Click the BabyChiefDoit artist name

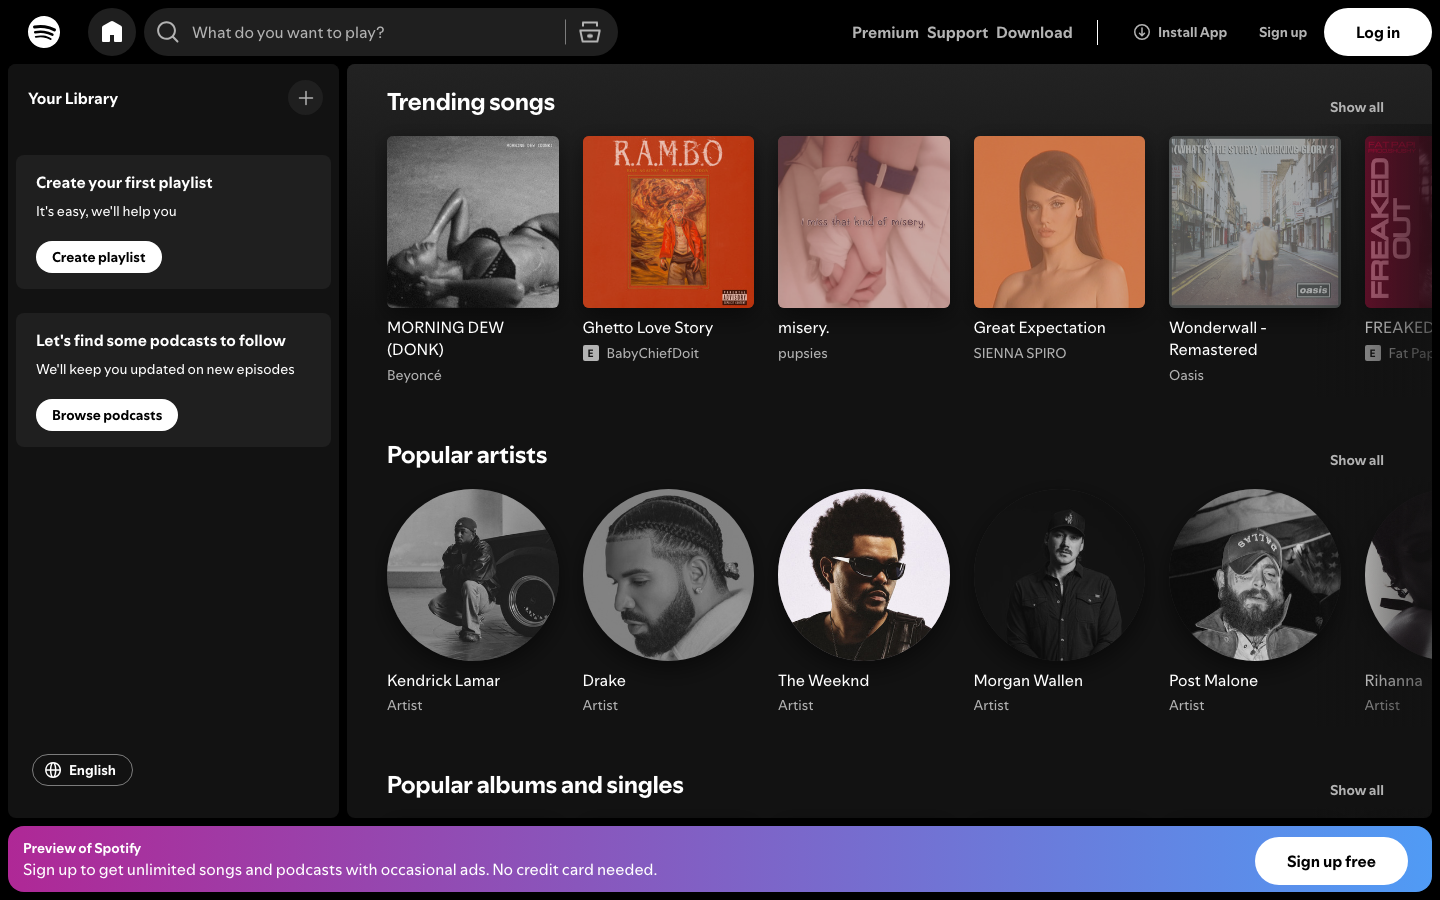point(652,353)
